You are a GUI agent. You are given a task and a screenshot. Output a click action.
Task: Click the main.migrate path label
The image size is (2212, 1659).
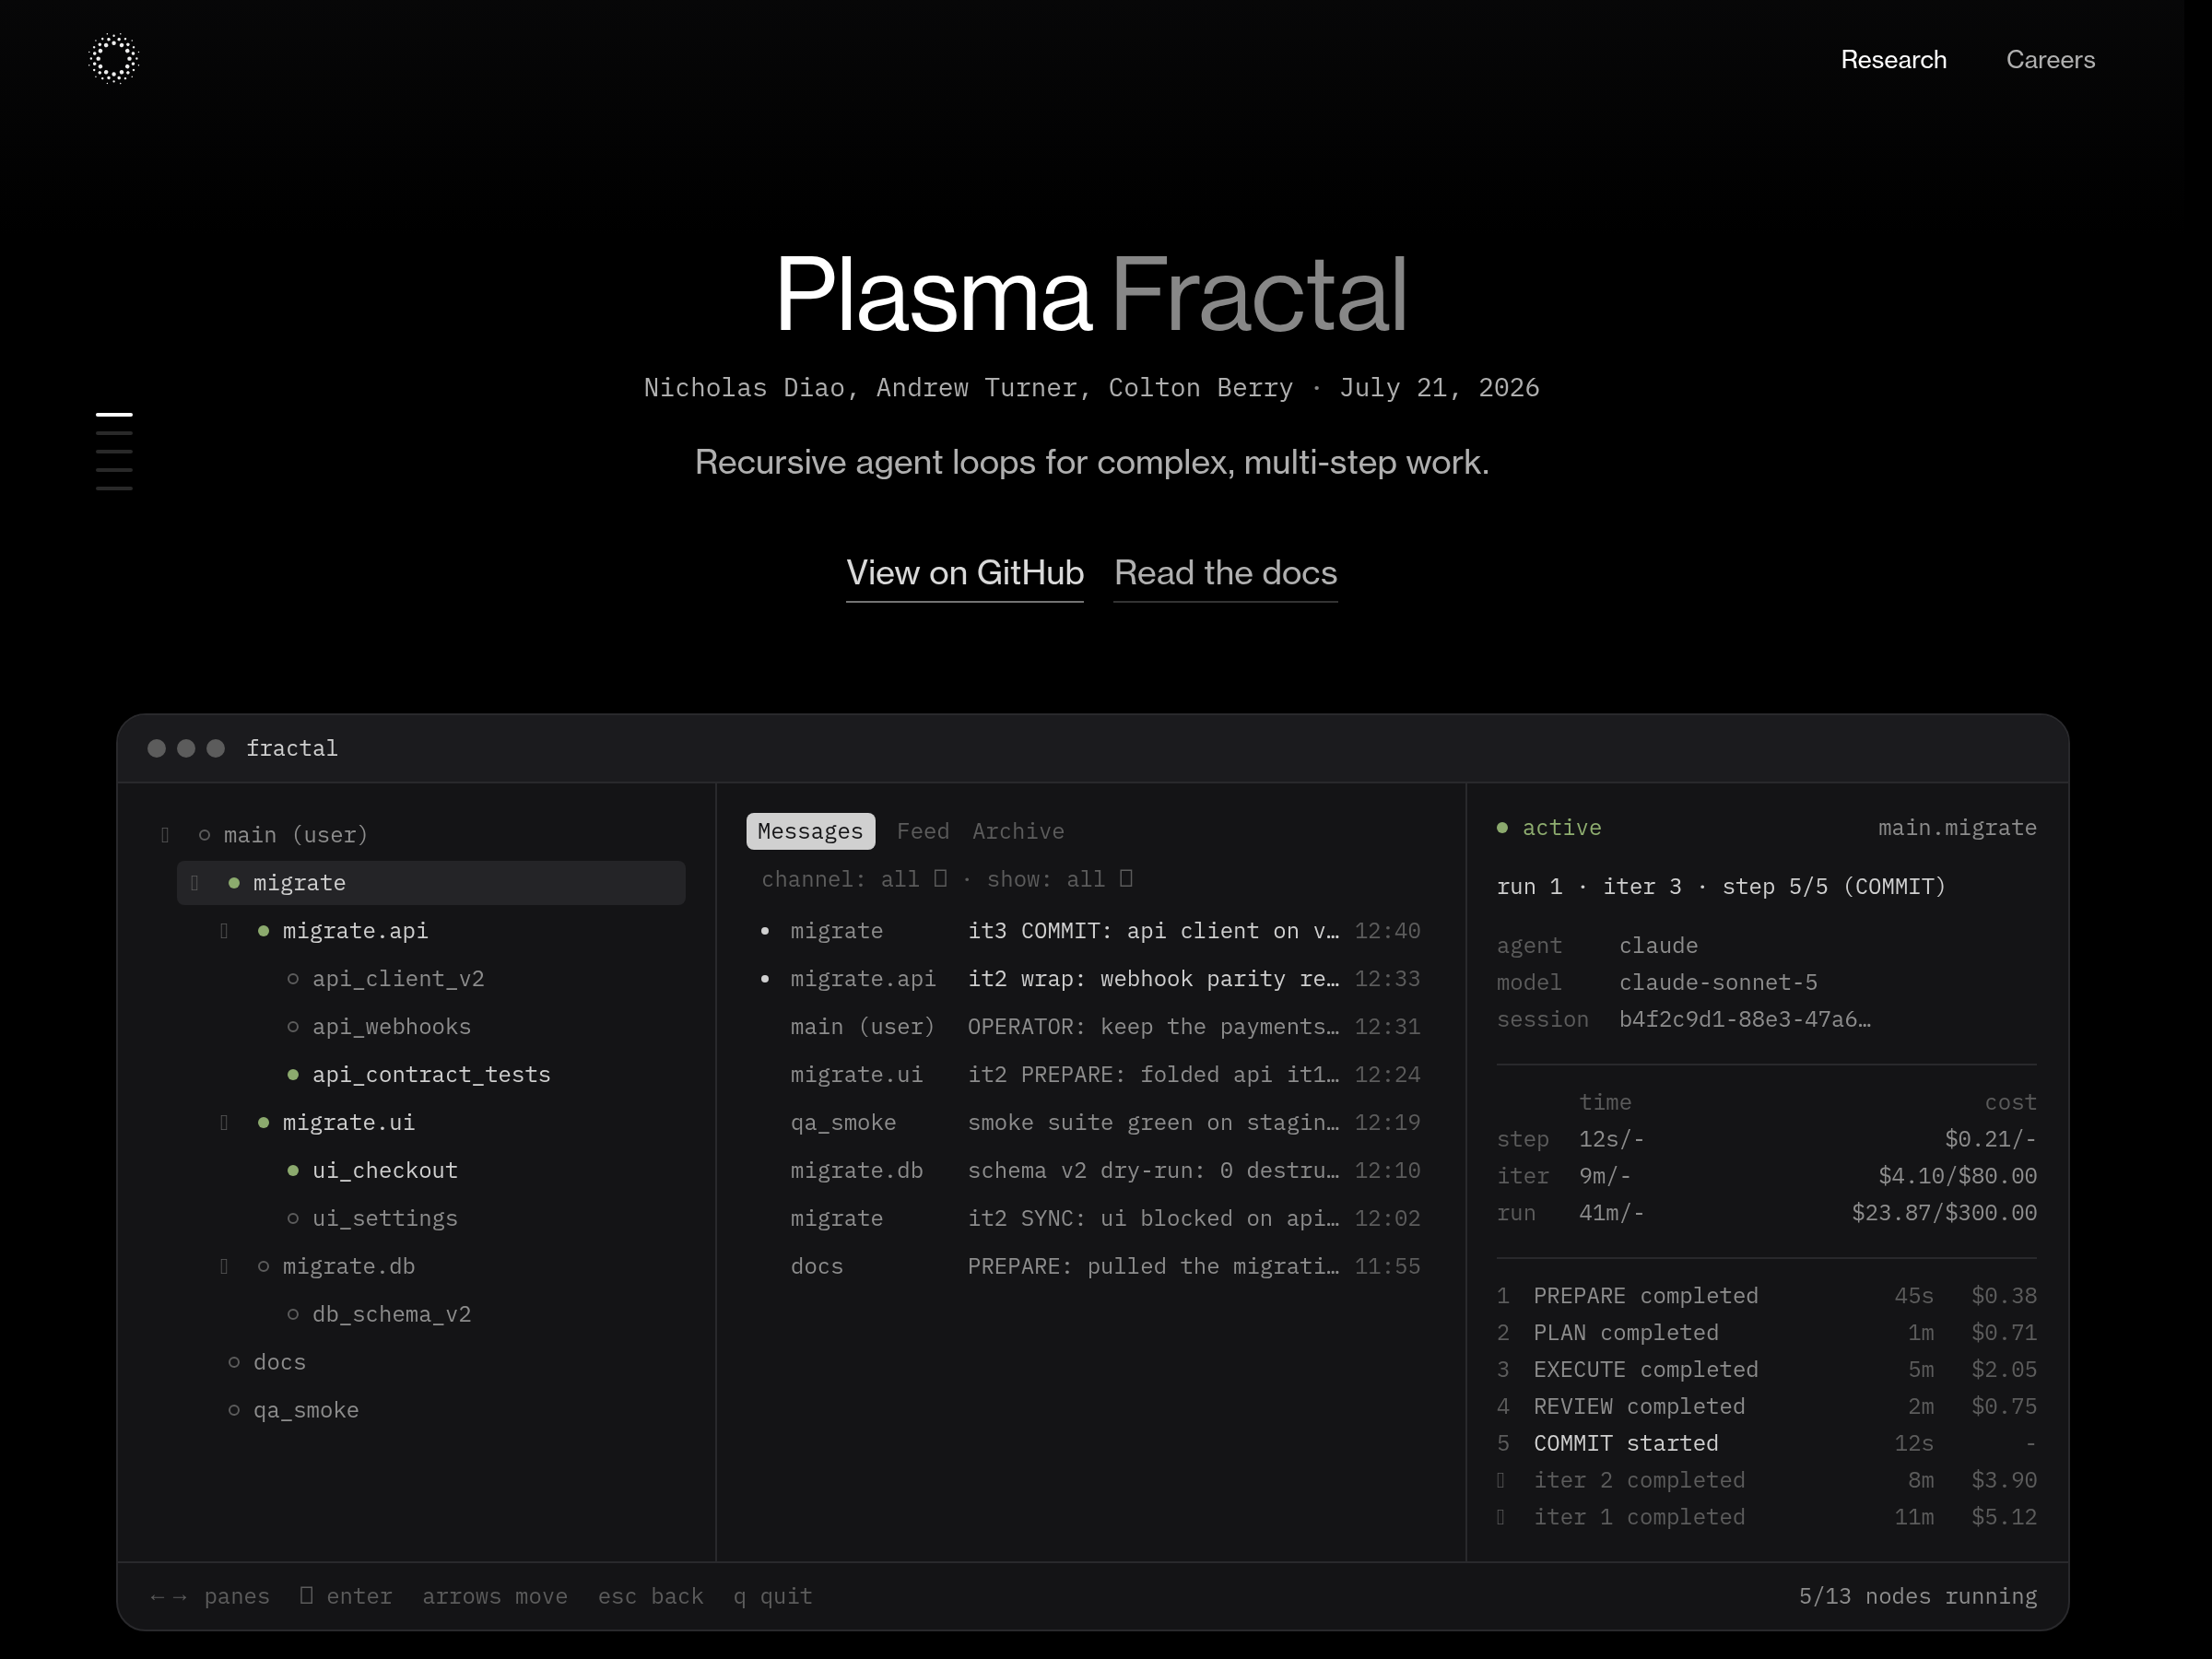[x=1957, y=828]
